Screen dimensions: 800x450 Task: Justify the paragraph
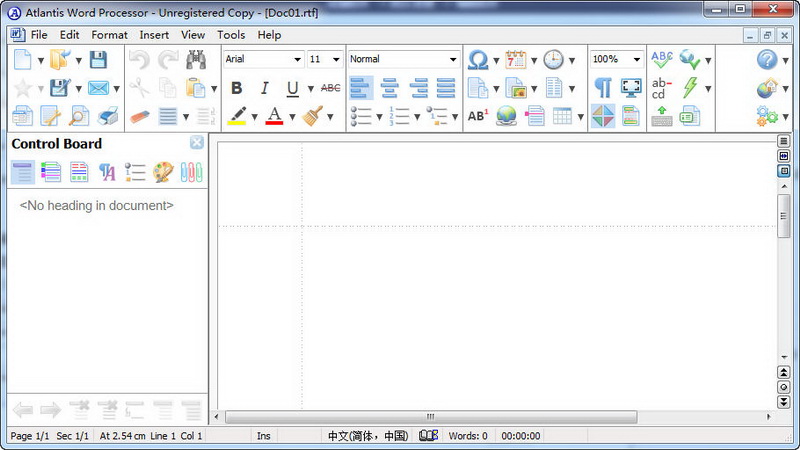pos(446,88)
